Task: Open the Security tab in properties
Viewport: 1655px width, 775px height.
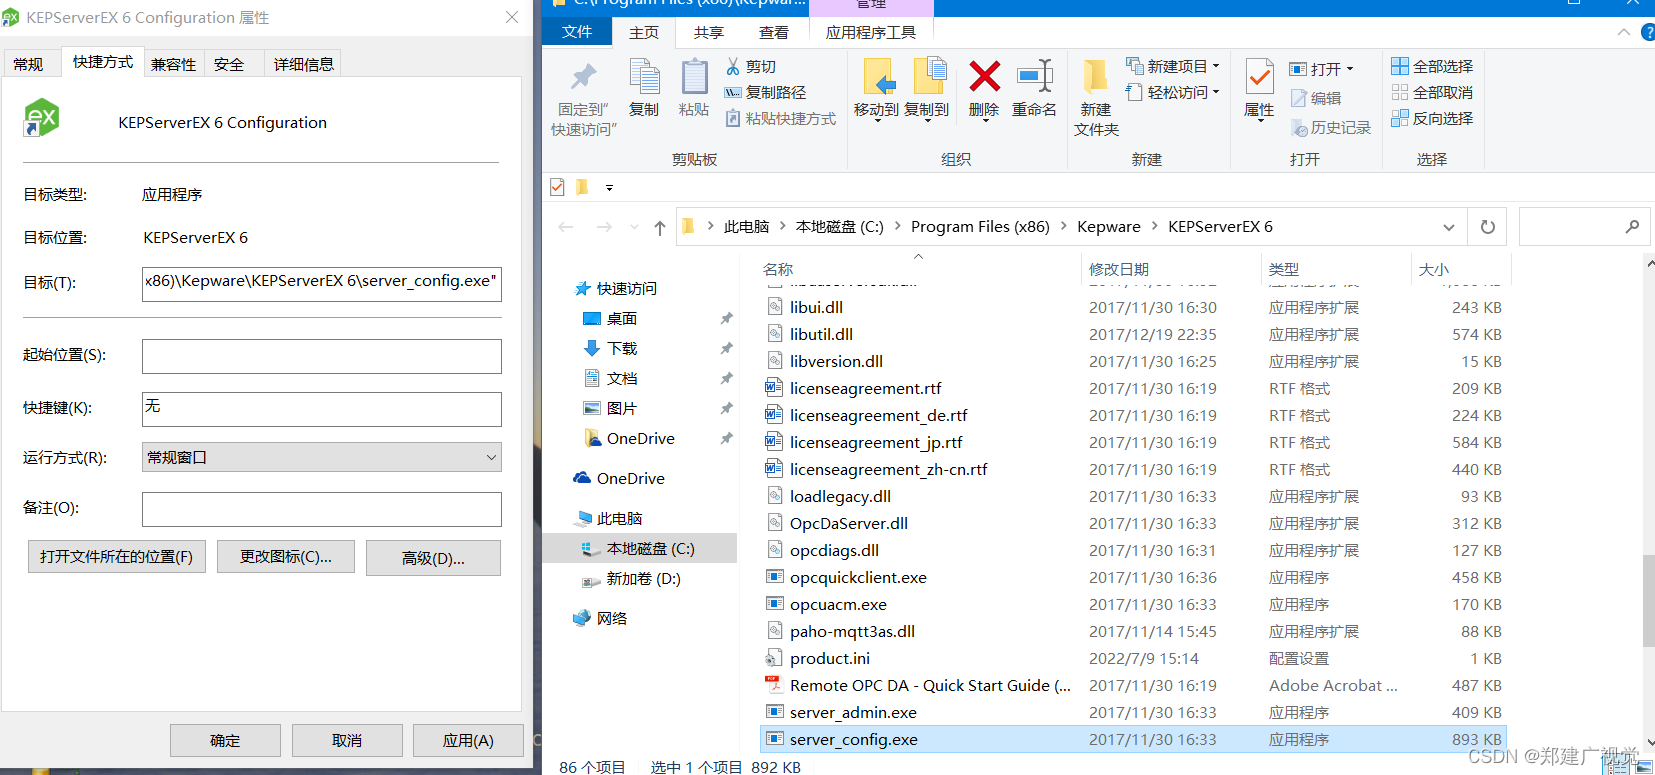Action: click(229, 64)
